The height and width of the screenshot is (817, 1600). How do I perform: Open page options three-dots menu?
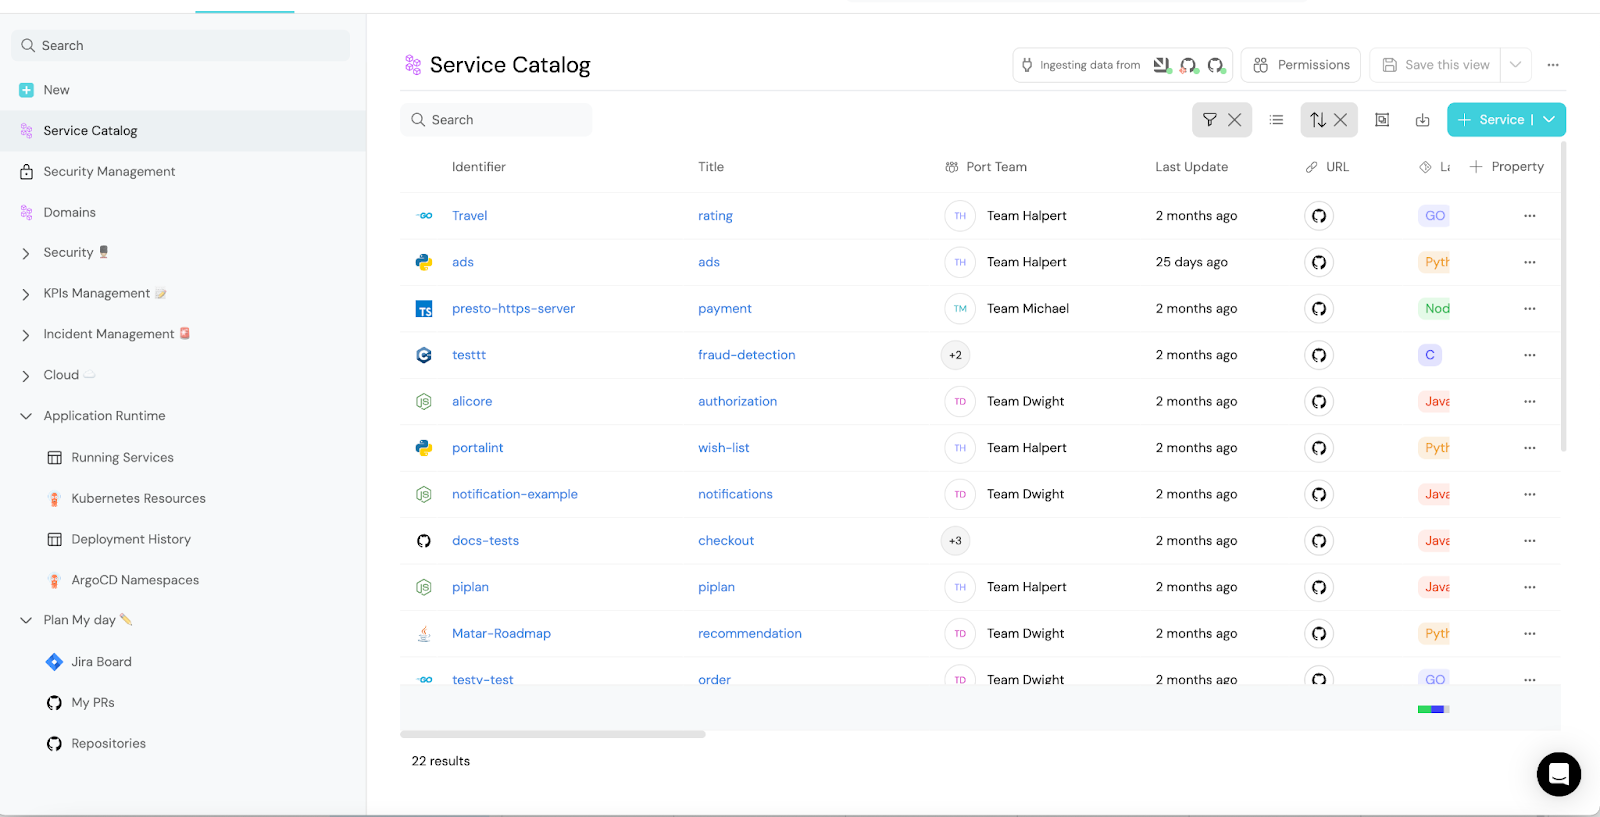[1553, 65]
